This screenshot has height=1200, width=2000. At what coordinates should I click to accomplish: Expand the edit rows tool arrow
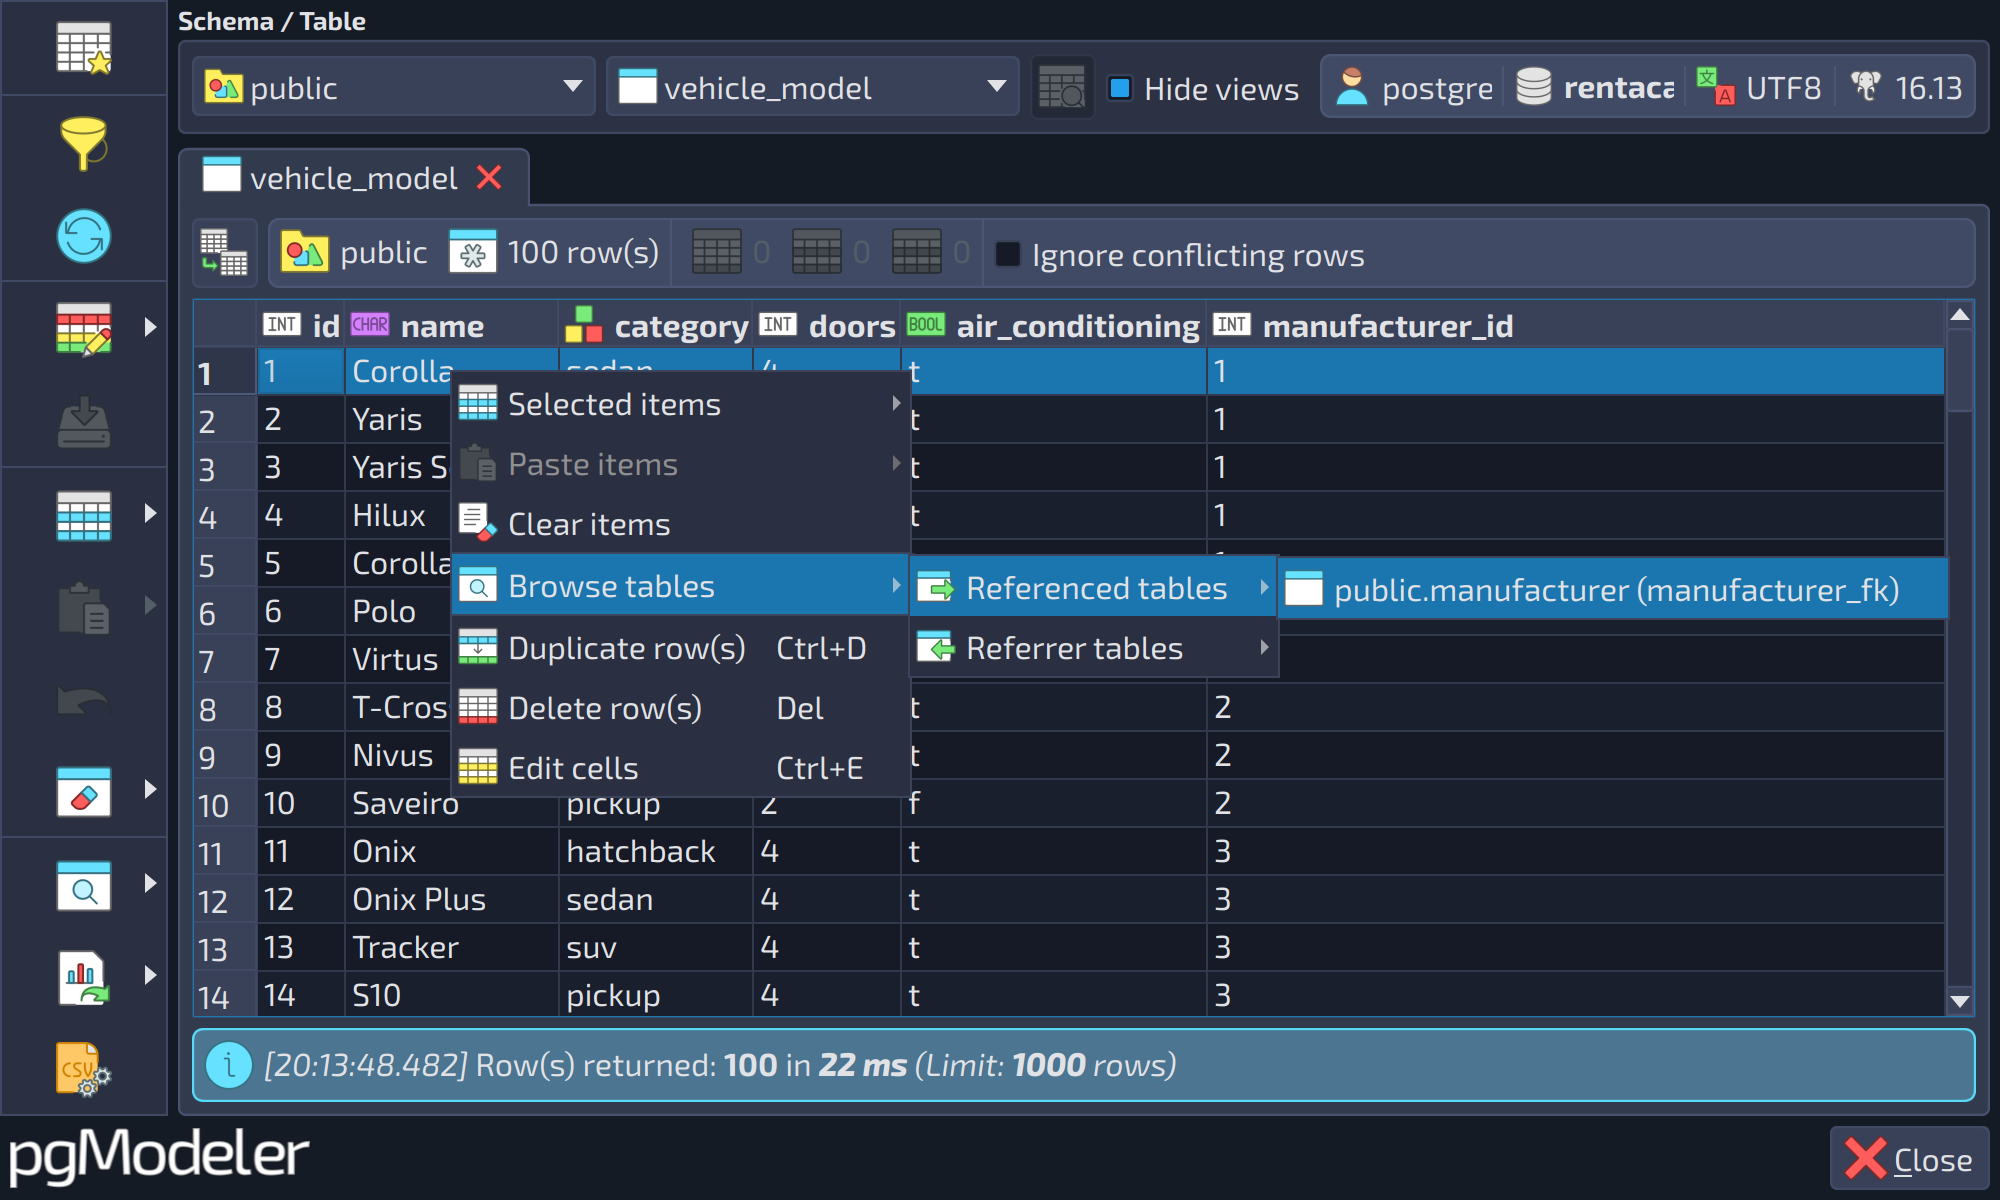(x=150, y=327)
